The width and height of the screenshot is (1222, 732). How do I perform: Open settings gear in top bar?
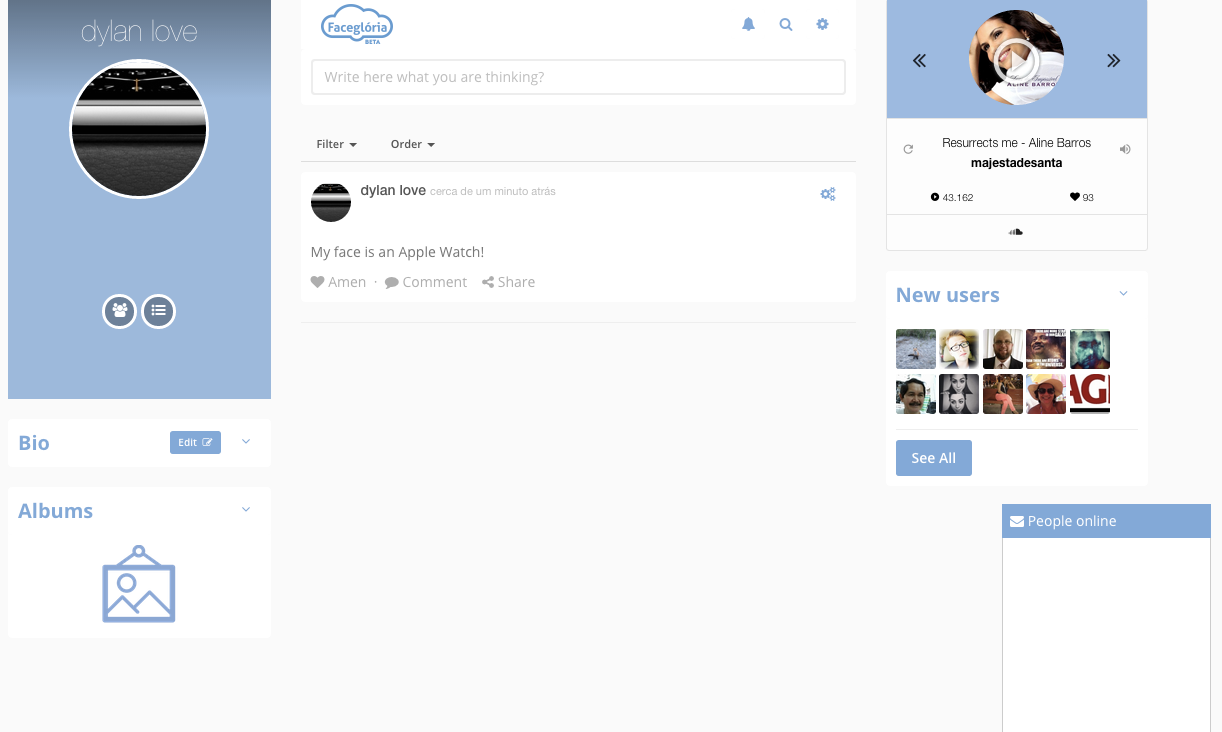pos(822,25)
